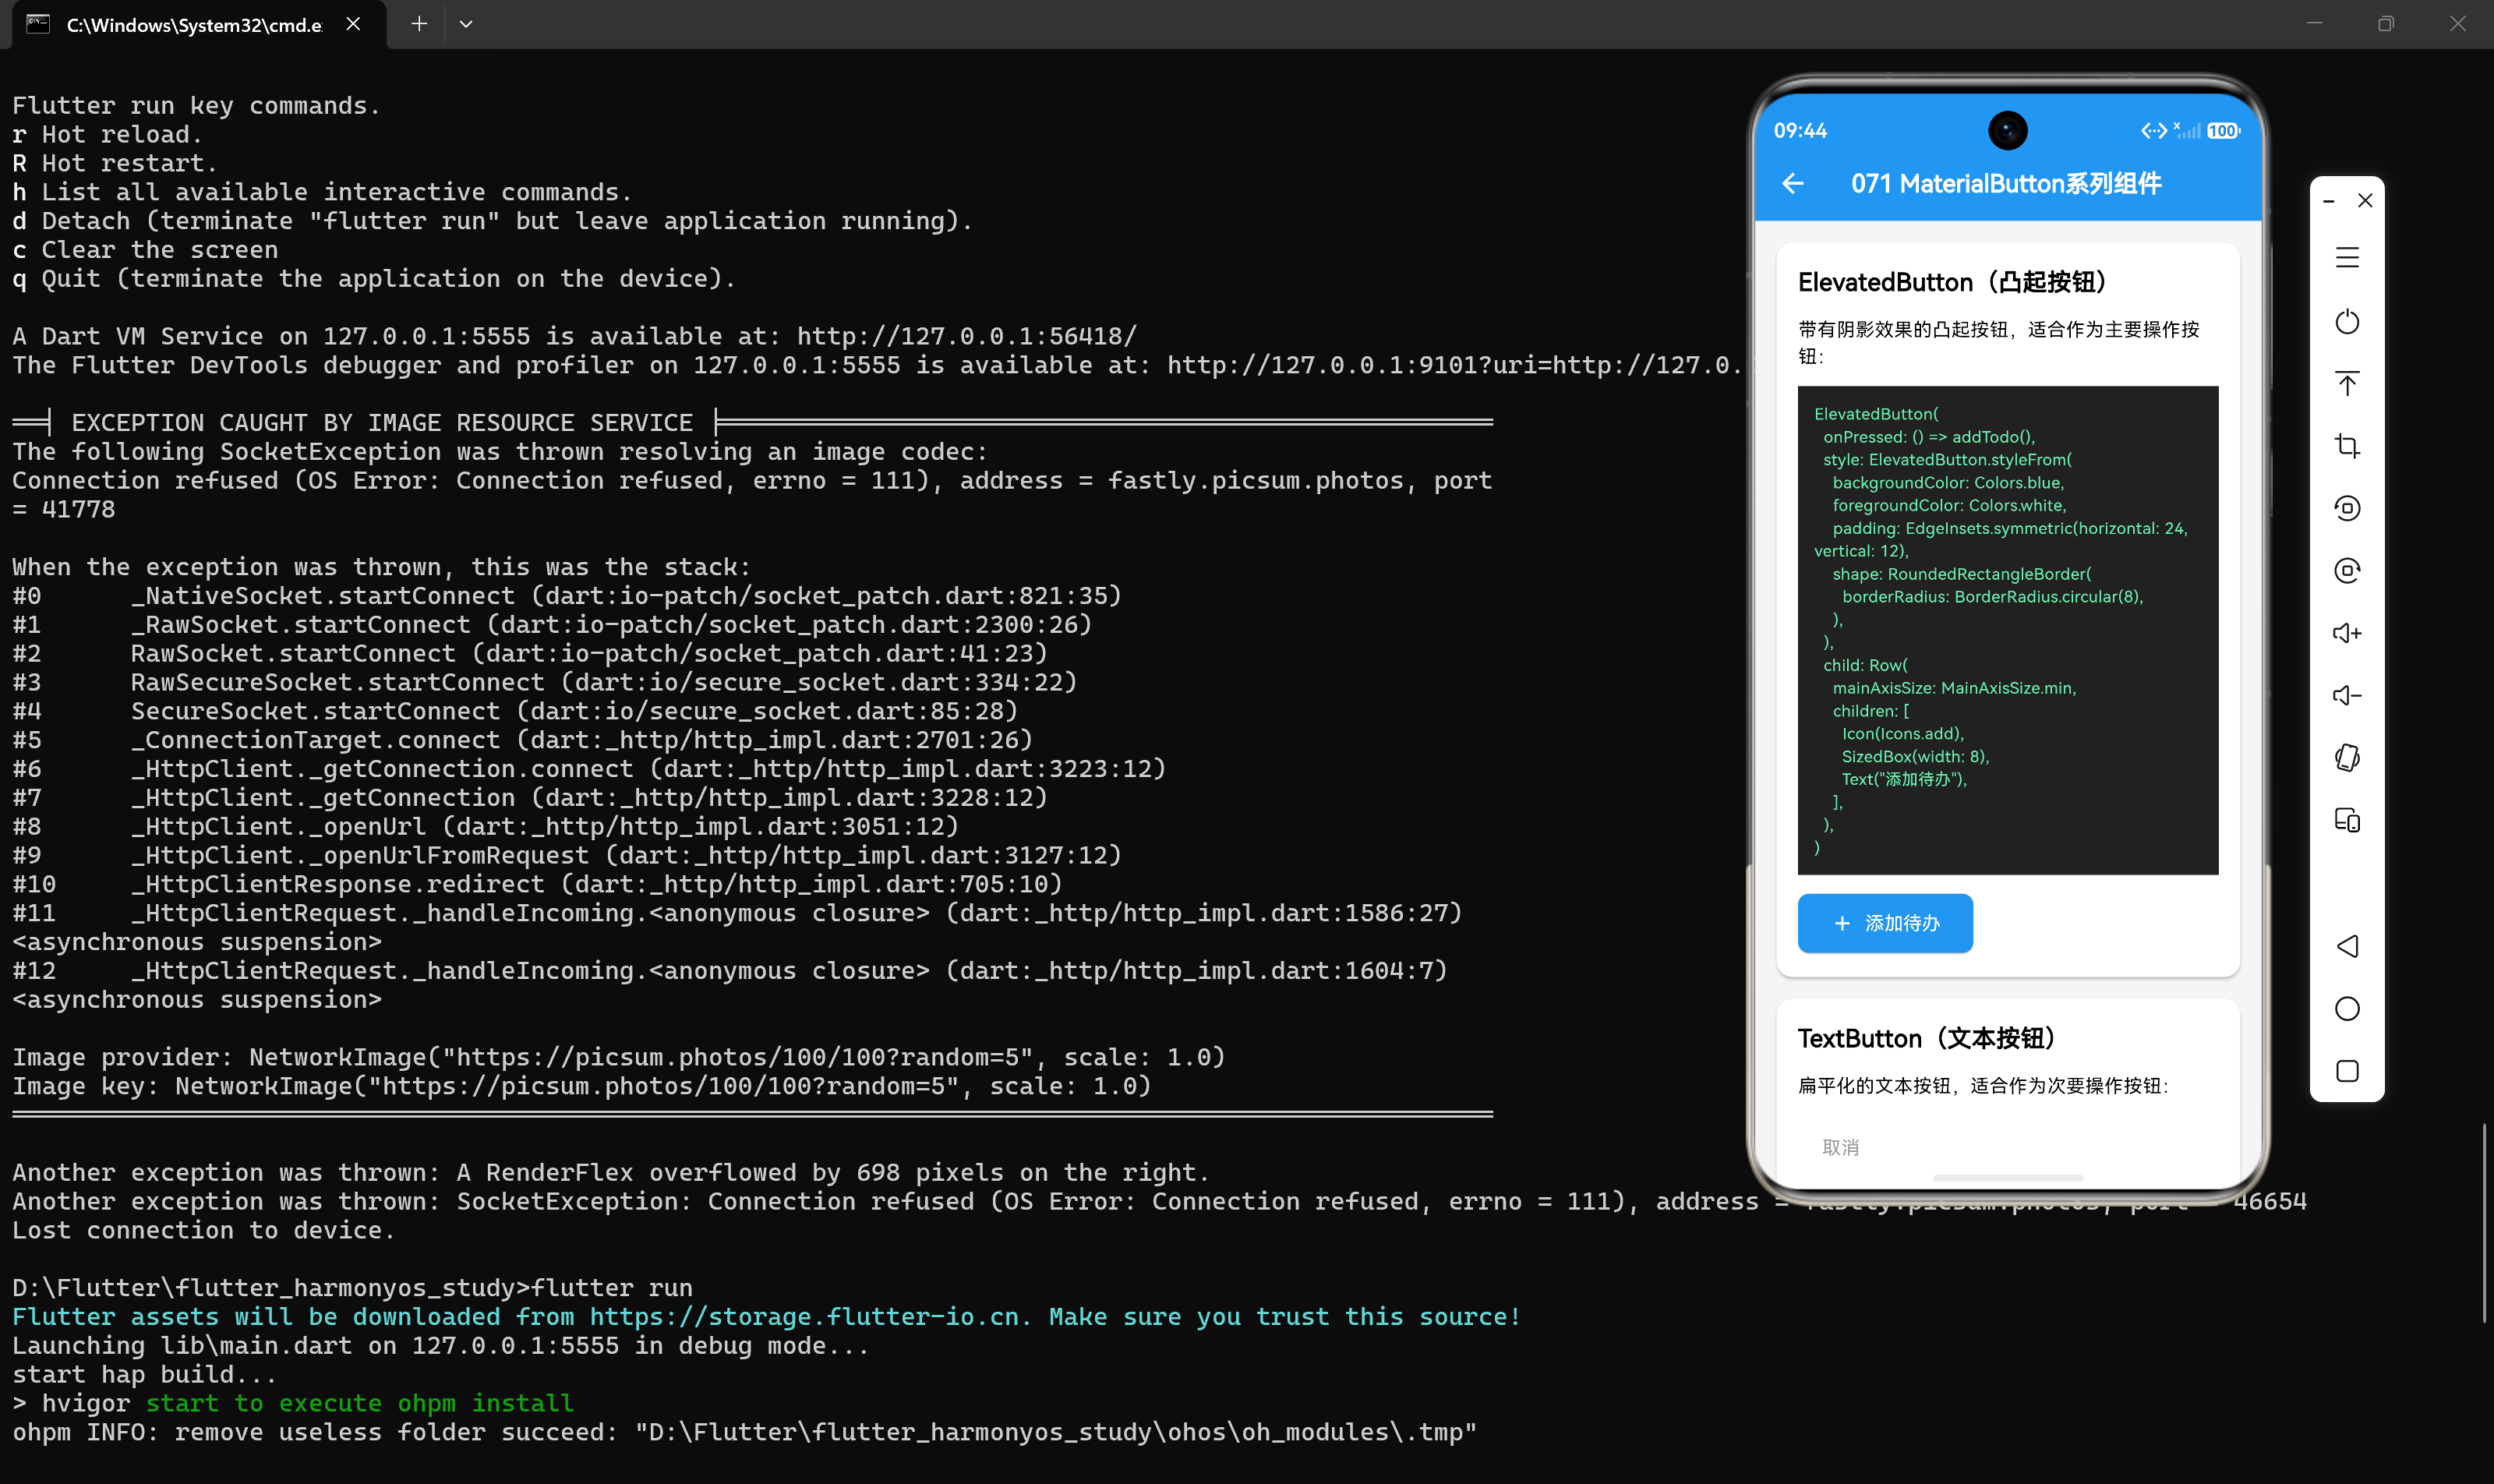The image size is (2494, 1484).
Task: Click 'd Detach (terminate "flutter run"' line
Action: coord(493,221)
